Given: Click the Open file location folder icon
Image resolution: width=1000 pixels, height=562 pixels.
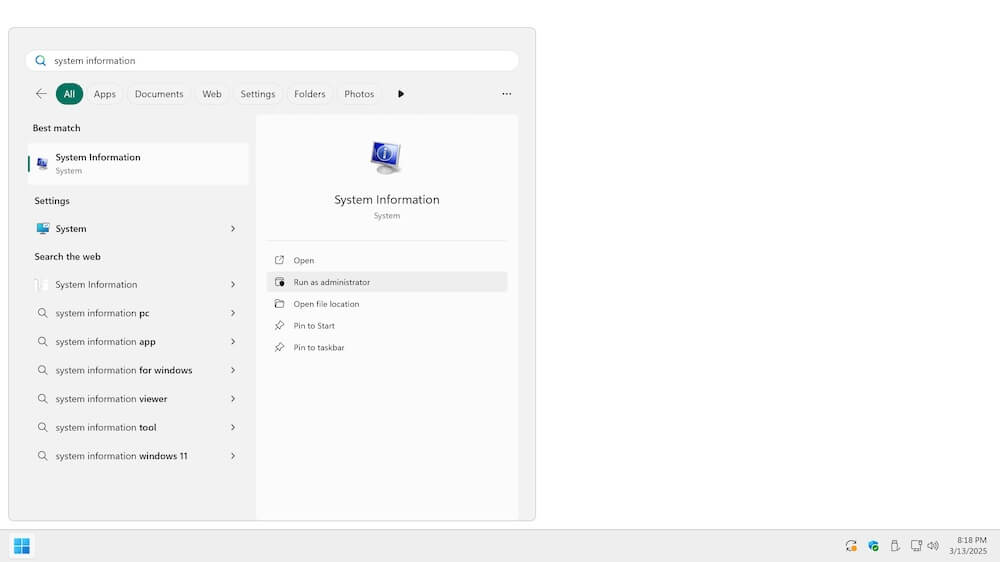Looking at the screenshot, I should [x=279, y=304].
